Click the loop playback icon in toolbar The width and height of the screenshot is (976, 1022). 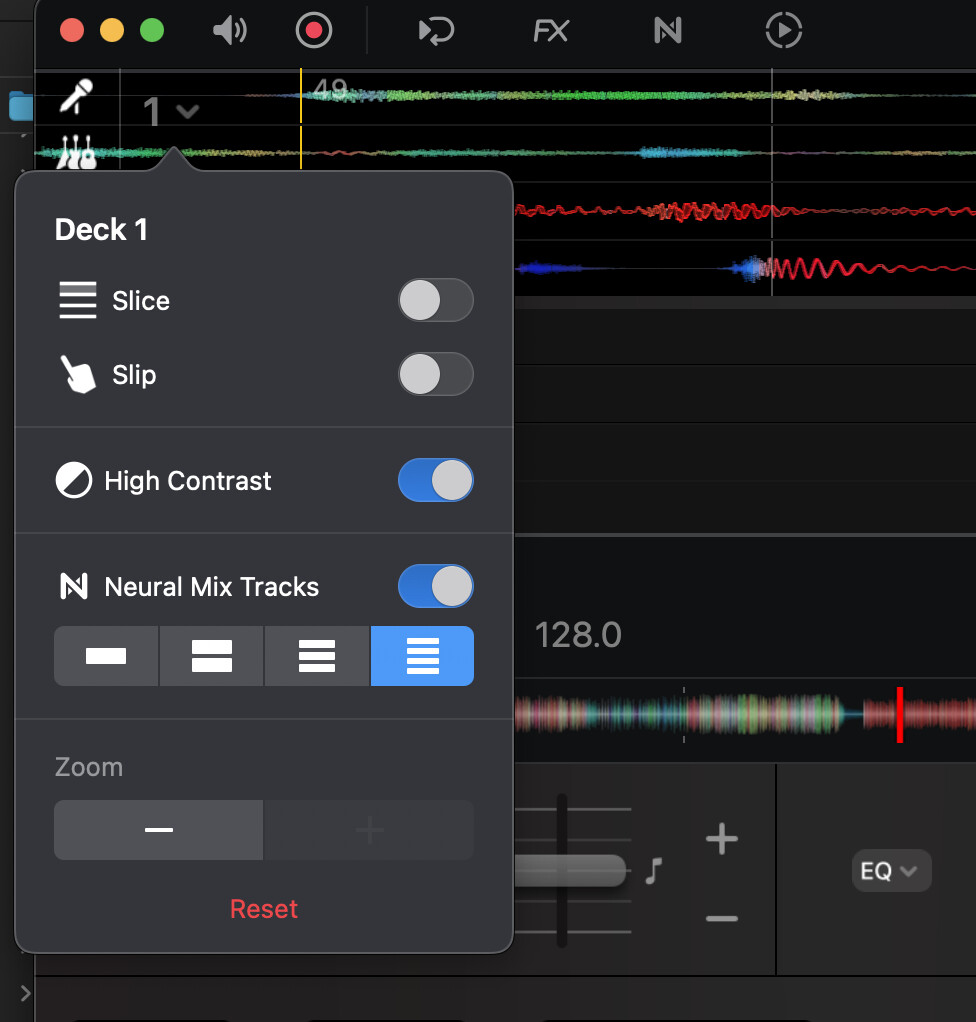pyautogui.click(x=436, y=31)
